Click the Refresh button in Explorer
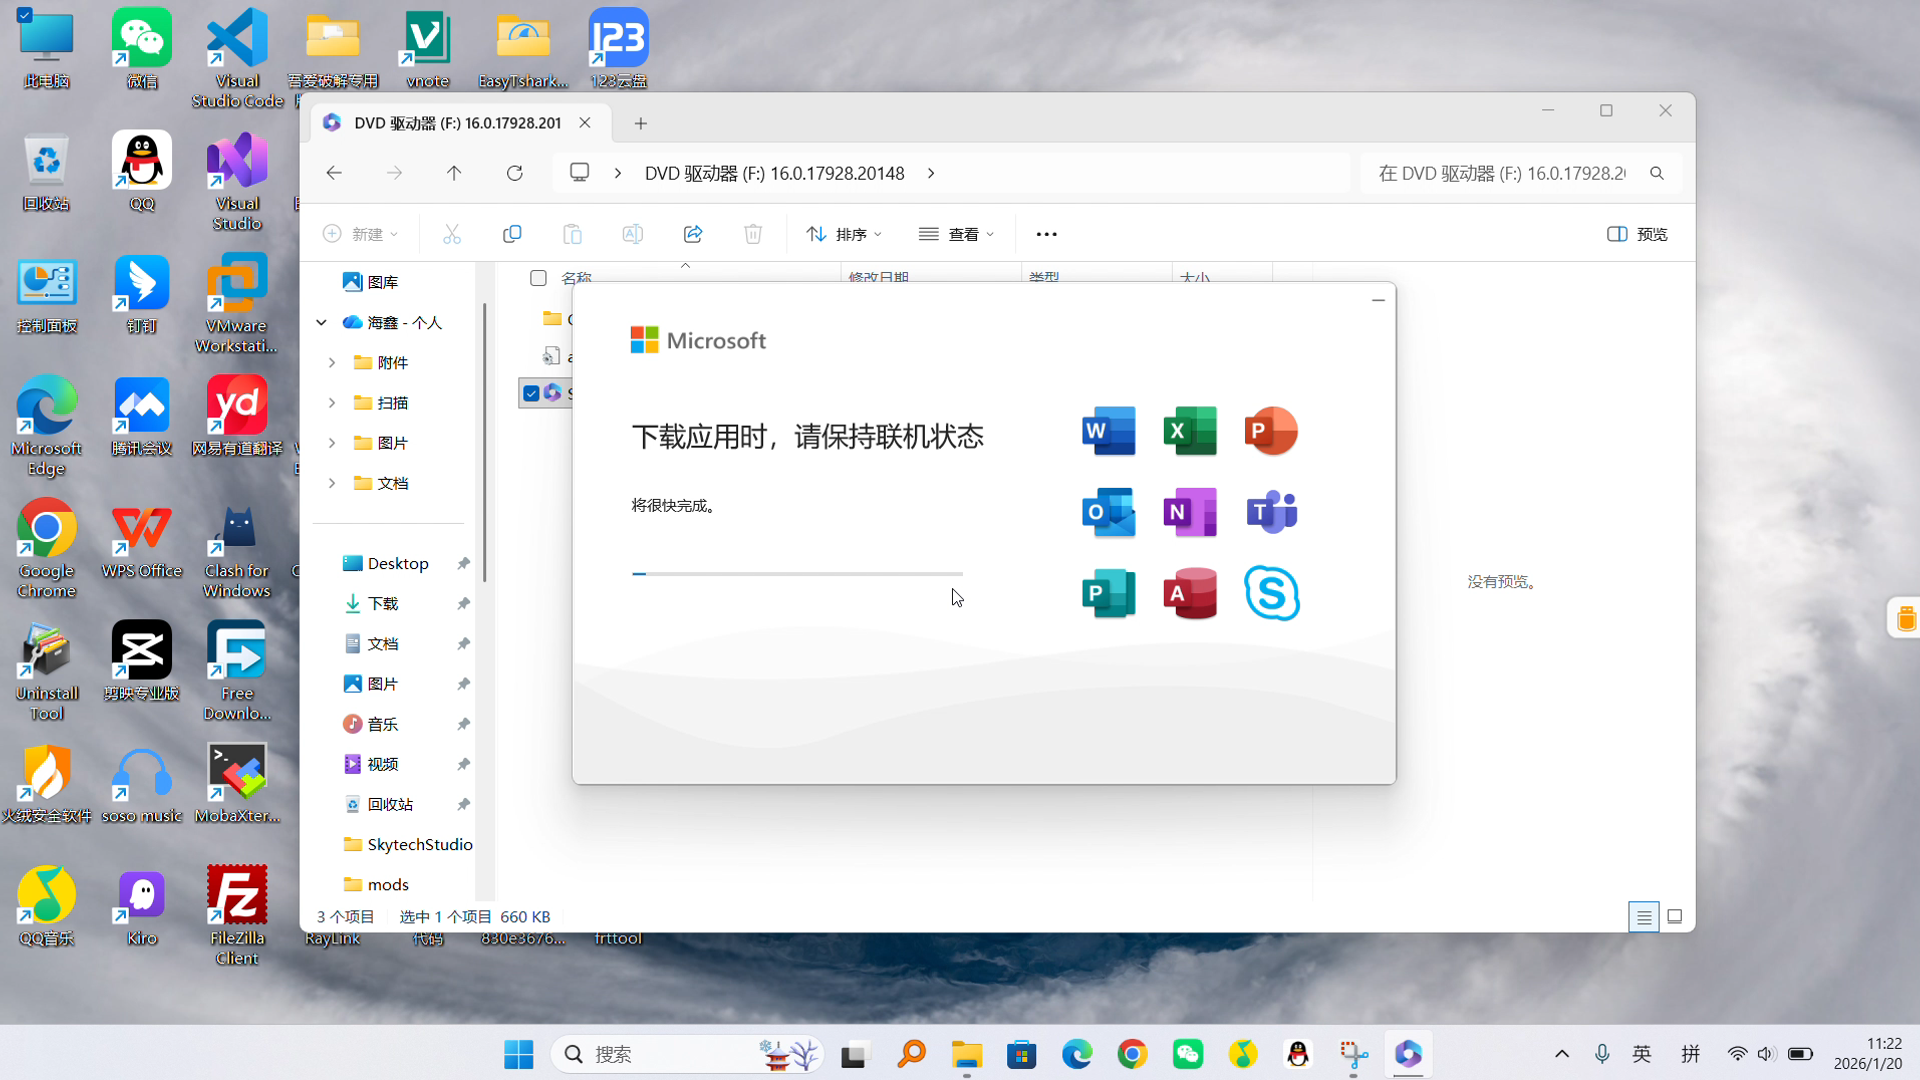The height and width of the screenshot is (1080, 1920). click(x=514, y=173)
